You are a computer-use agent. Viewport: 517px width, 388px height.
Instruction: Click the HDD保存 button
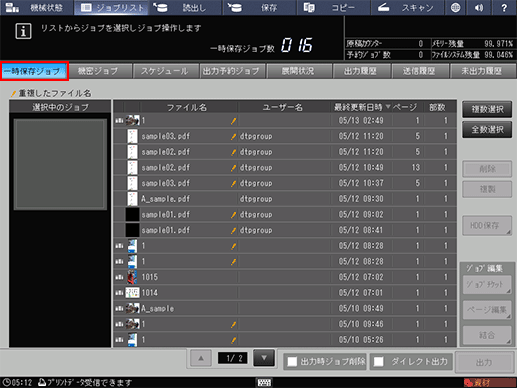click(x=487, y=225)
